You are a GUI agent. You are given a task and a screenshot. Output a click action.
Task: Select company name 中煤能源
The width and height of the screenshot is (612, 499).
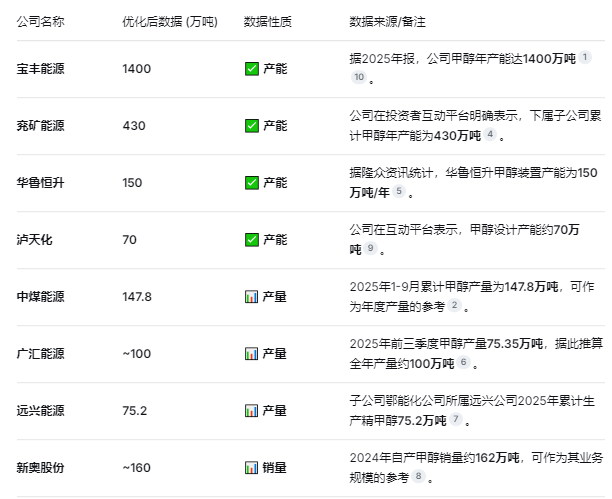point(40,297)
